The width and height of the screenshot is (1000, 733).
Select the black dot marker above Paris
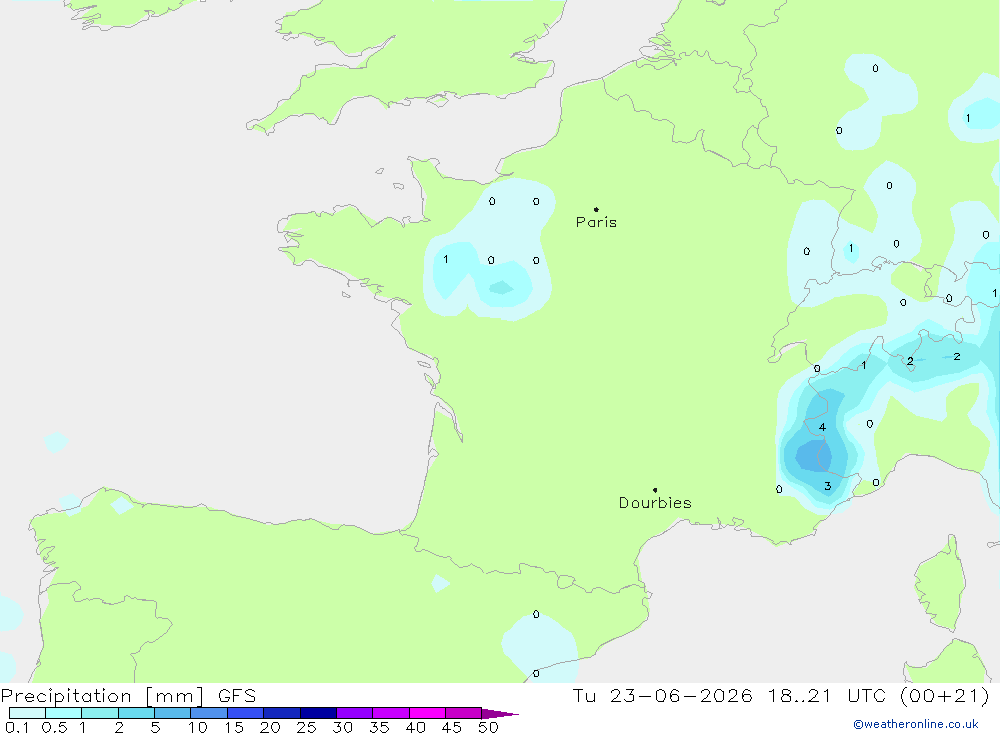coord(596,209)
